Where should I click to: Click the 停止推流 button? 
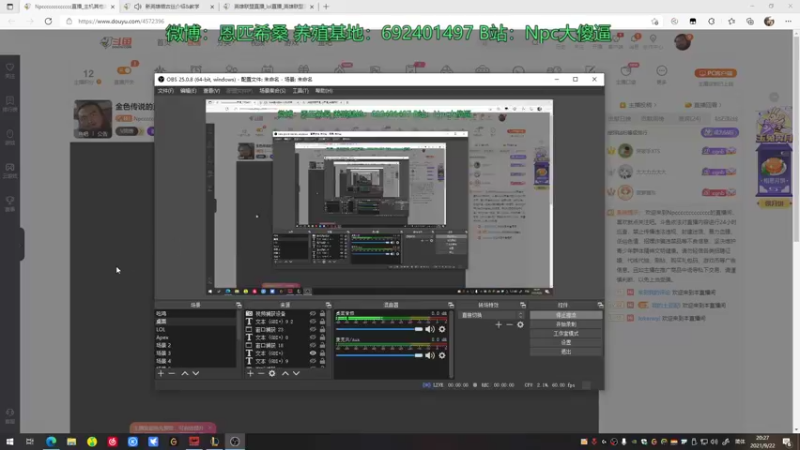pyautogui.click(x=566, y=315)
